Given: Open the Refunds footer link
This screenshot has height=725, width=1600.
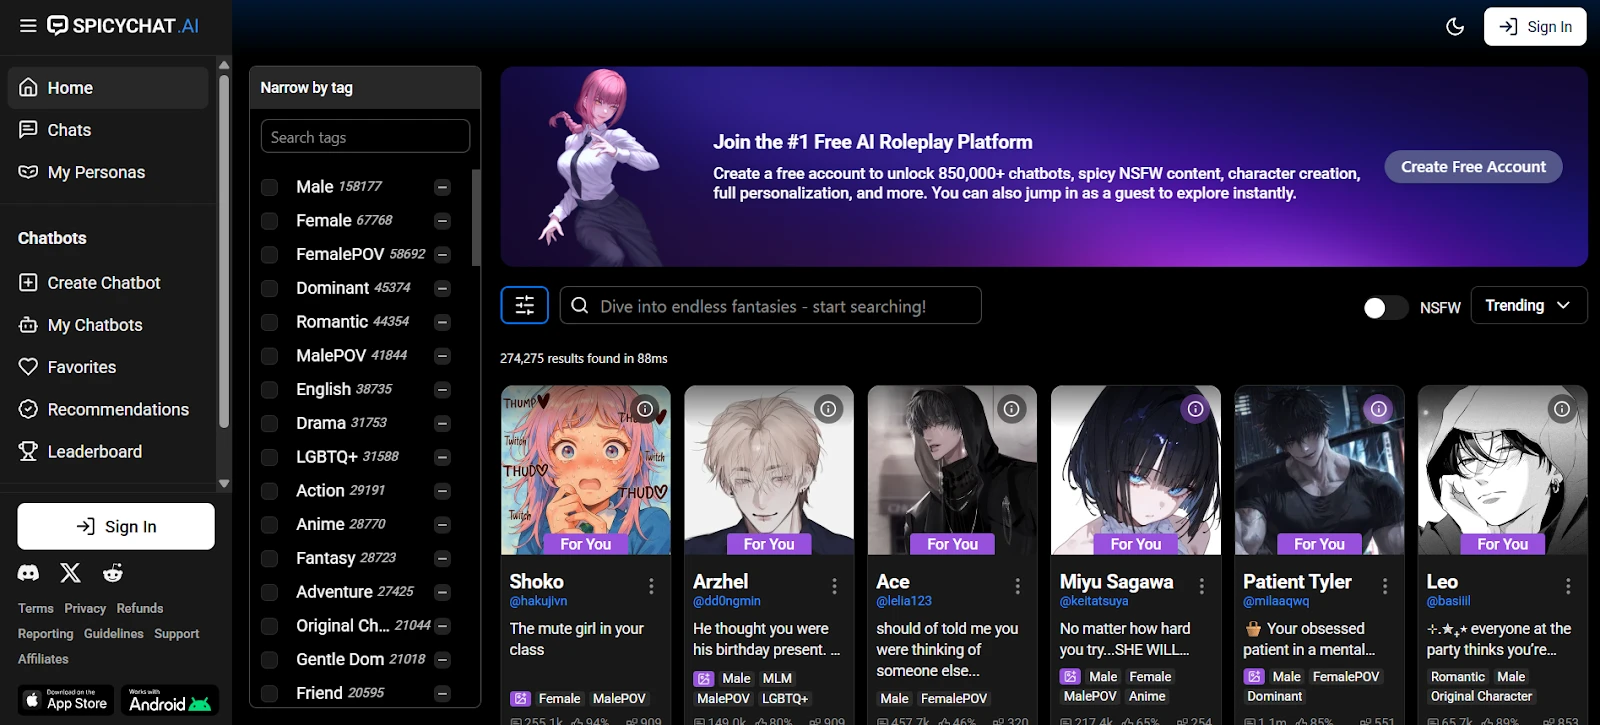Looking at the screenshot, I should tap(140, 608).
